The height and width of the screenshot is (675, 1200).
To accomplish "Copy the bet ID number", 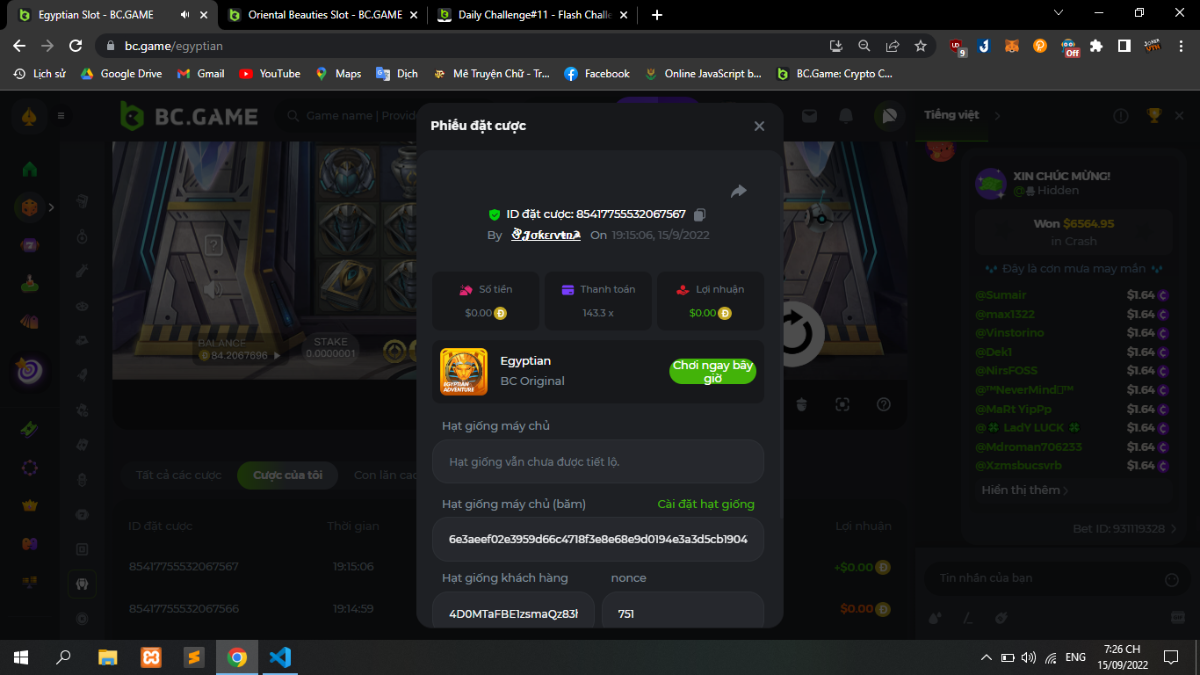I will [700, 215].
